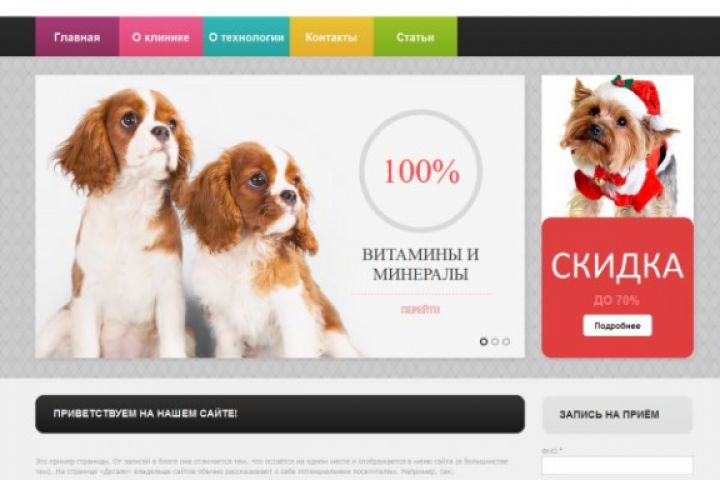Click the Приветствуем на нашем сайте bar
The width and height of the screenshot is (720, 480).
(280, 414)
